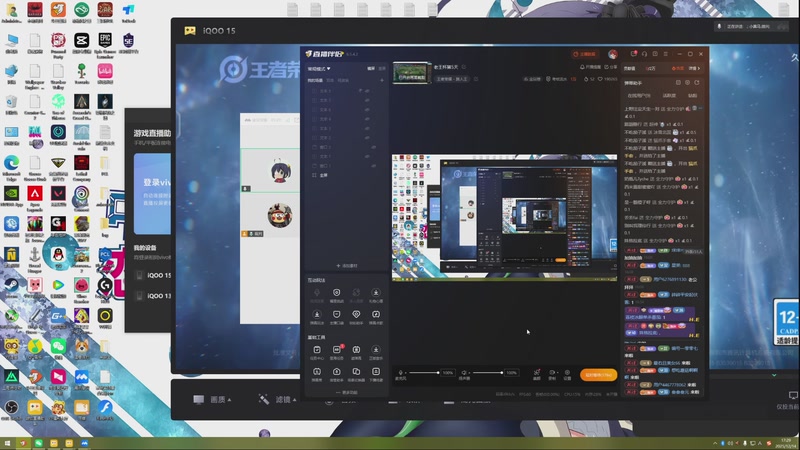Click the share button above the preview
Image resolution: width=800 pixels, height=450 pixels.
click(610, 67)
